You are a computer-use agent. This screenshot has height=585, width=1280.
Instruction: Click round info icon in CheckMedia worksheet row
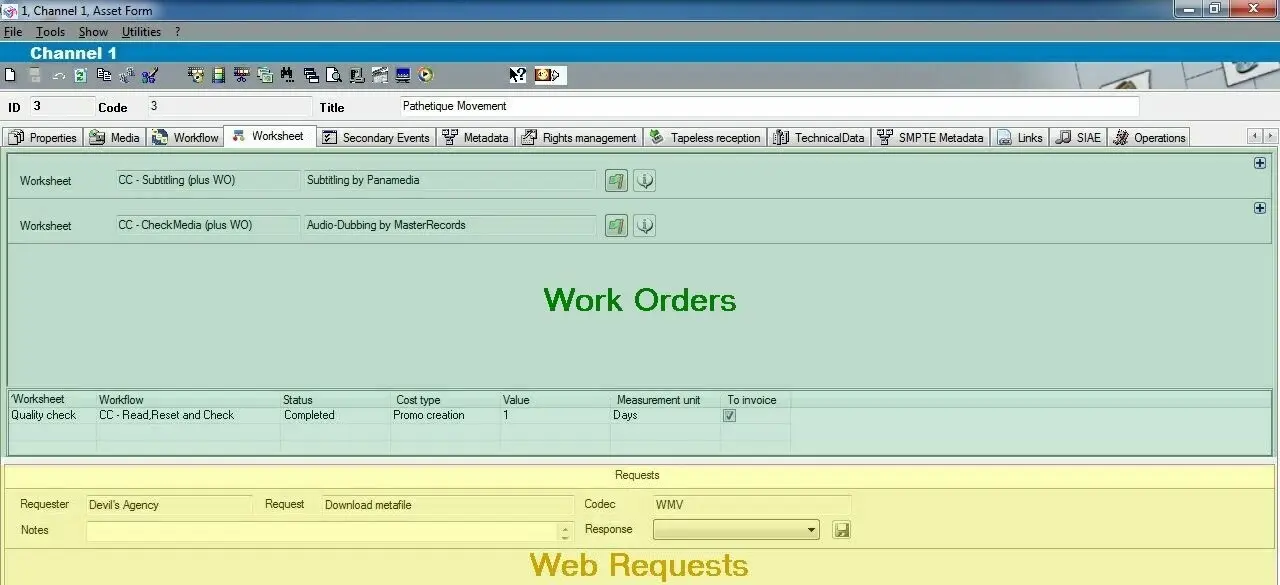[645, 226]
